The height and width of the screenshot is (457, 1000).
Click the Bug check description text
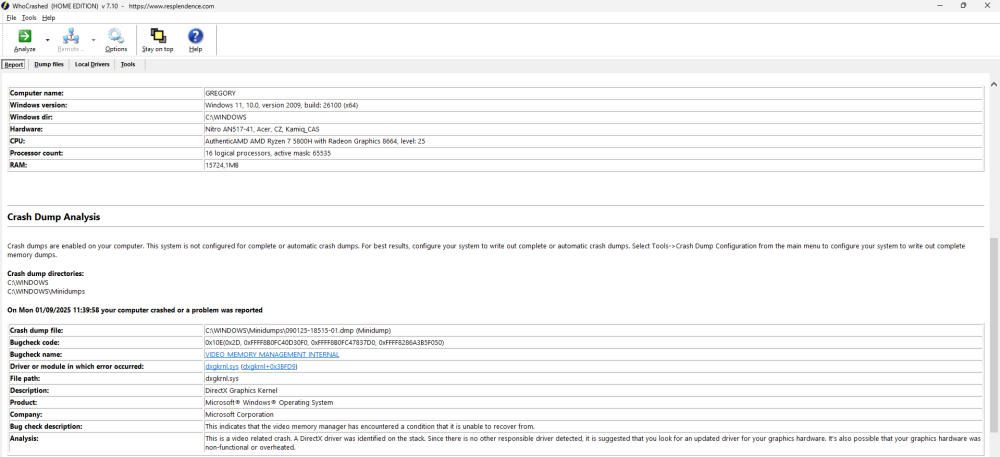[370, 426]
